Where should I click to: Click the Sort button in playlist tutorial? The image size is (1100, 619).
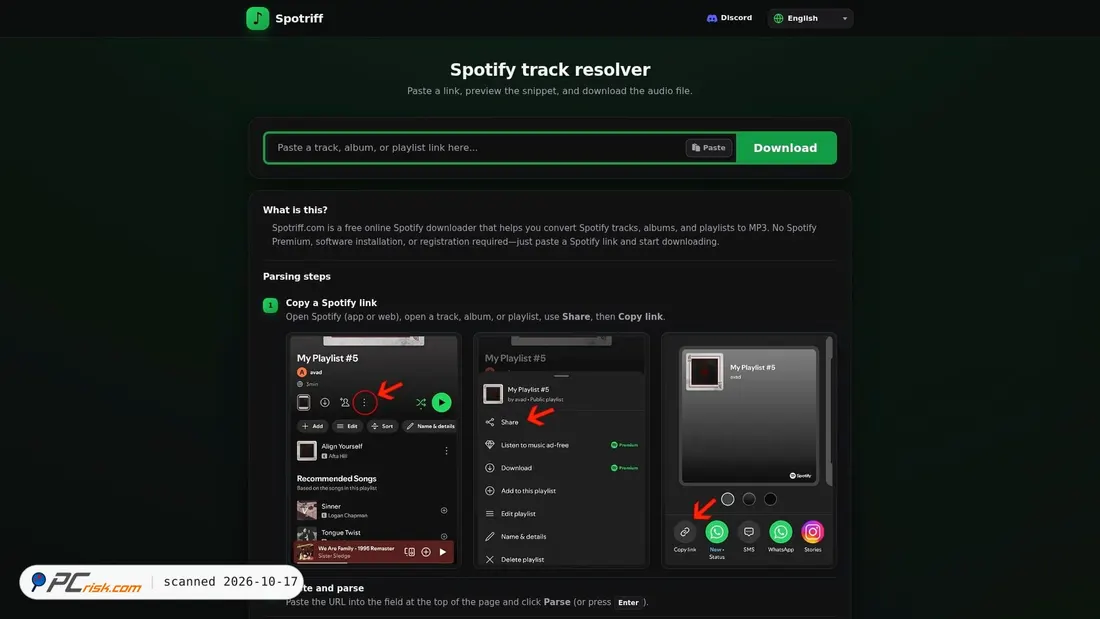[x=382, y=426]
